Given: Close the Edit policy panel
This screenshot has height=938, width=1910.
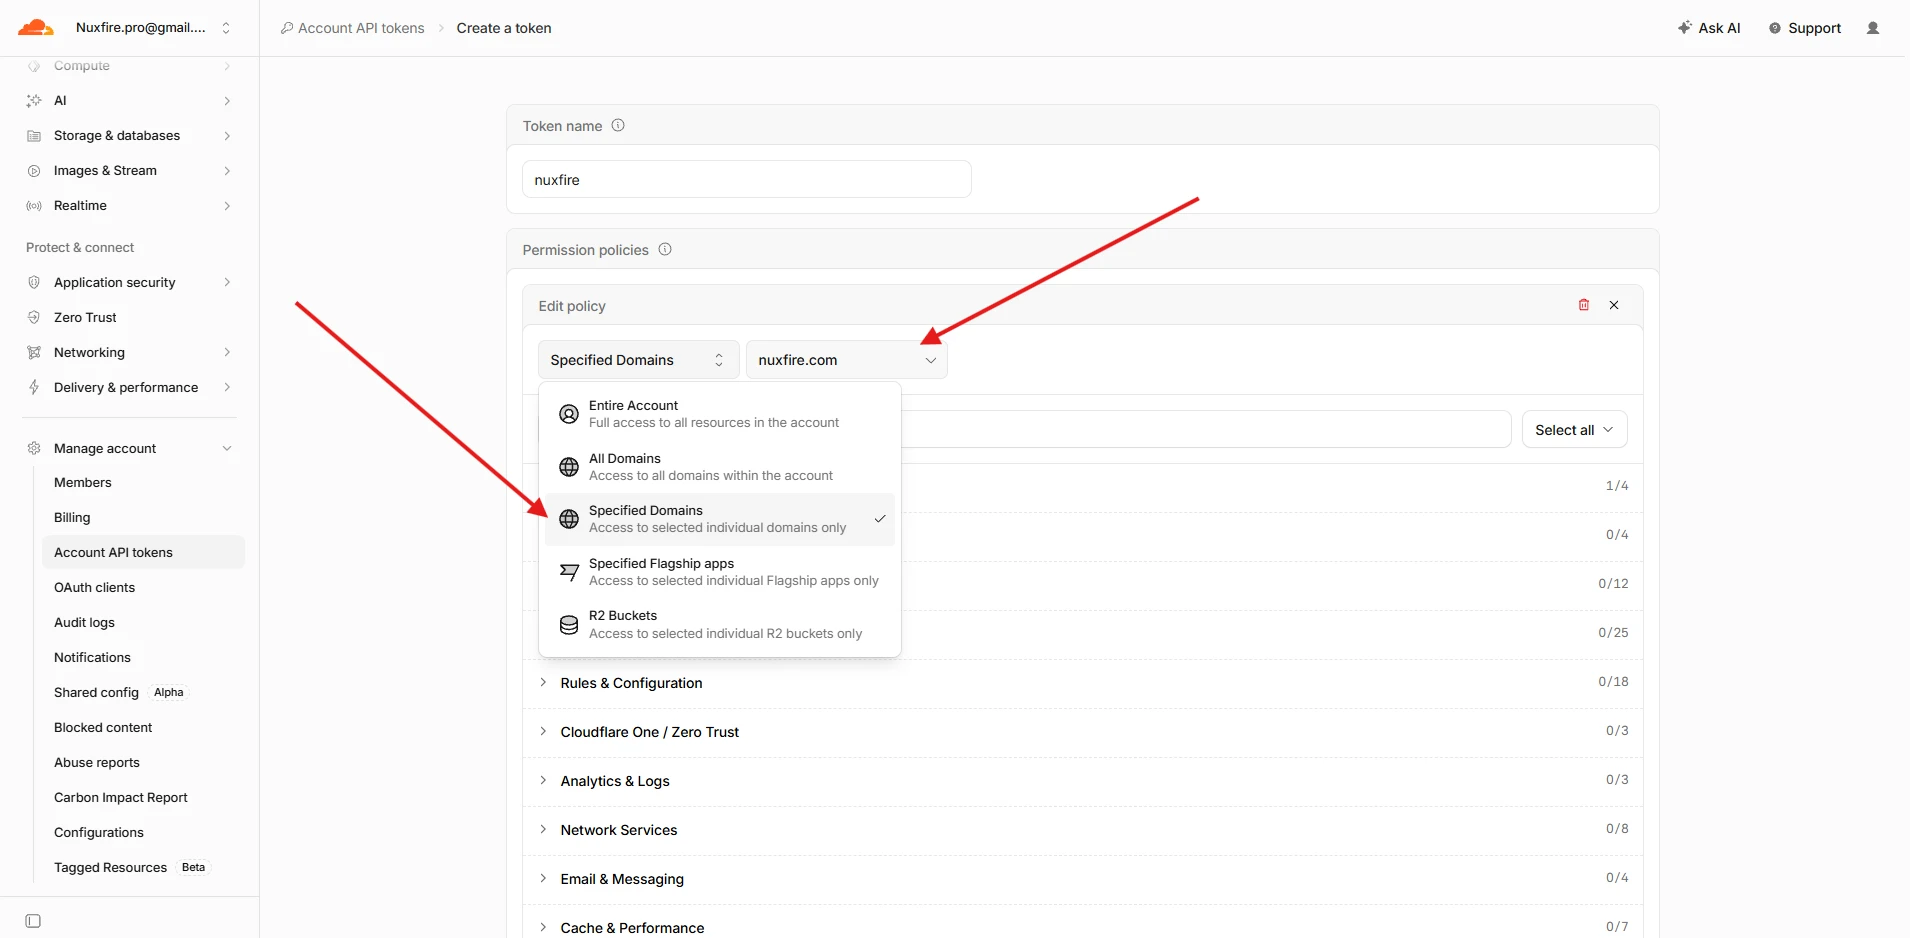Looking at the screenshot, I should coord(1614,305).
